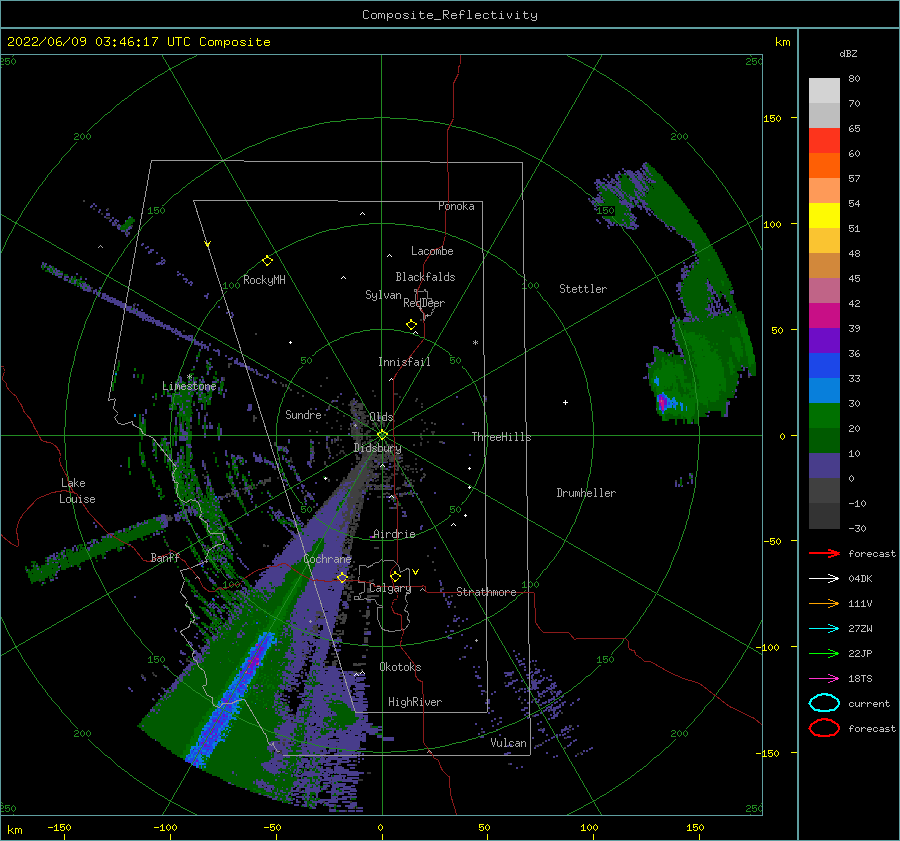Click the Okotoks label
Image resolution: width=900 pixels, height=841 pixels.
point(400,667)
